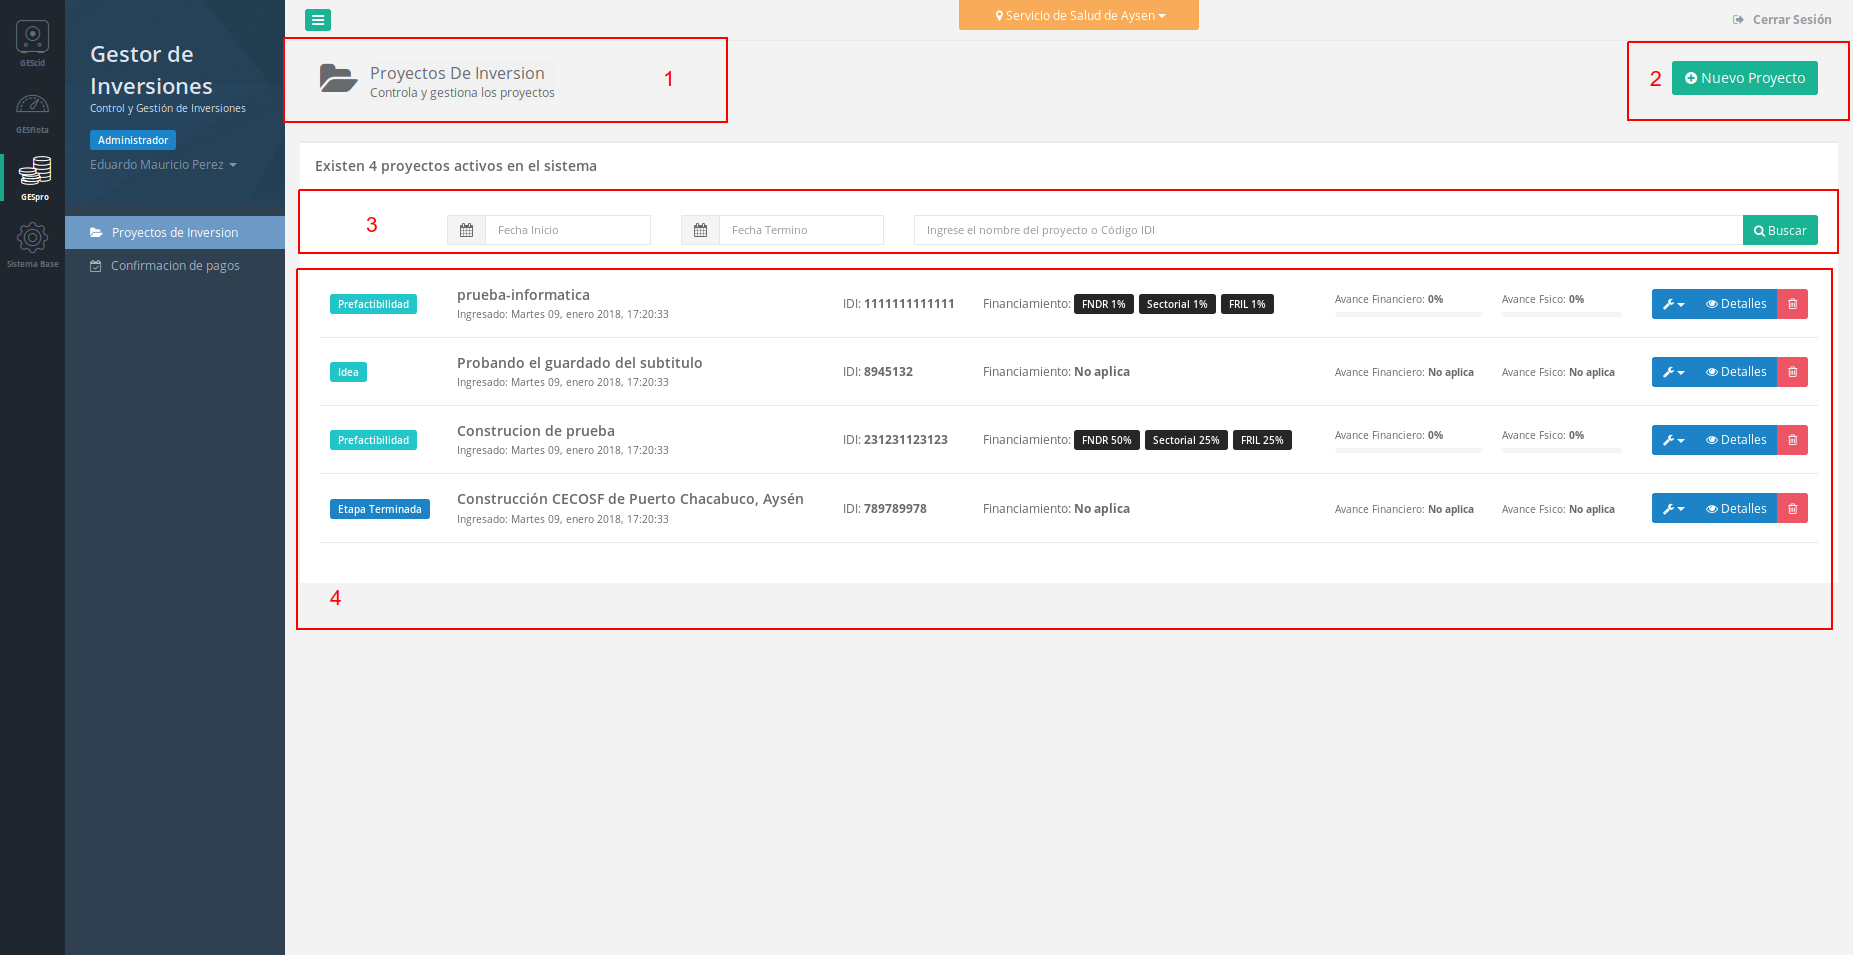Toggle sidebar with green hamburger button
The image size is (1853, 955).
(318, 20)
